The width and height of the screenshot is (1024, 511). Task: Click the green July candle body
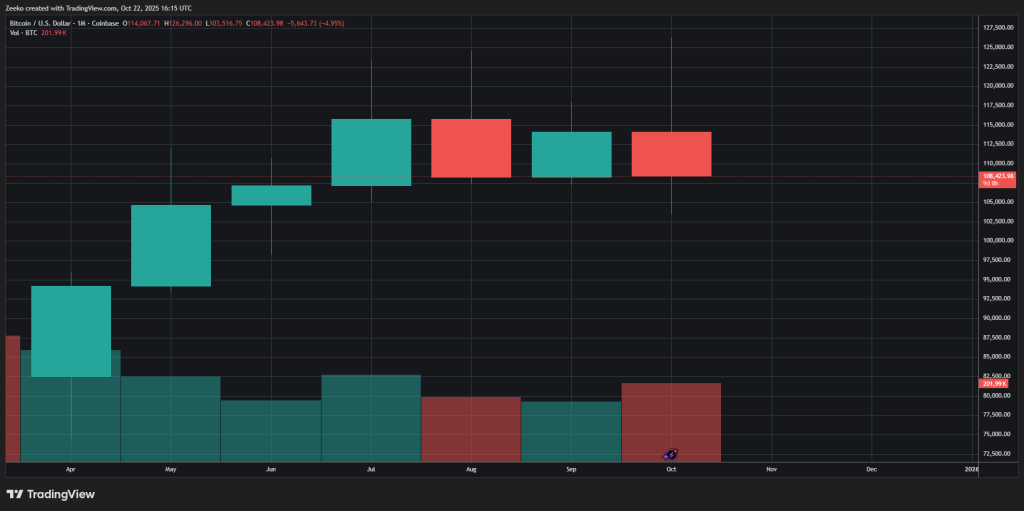[x=371, y=152]
